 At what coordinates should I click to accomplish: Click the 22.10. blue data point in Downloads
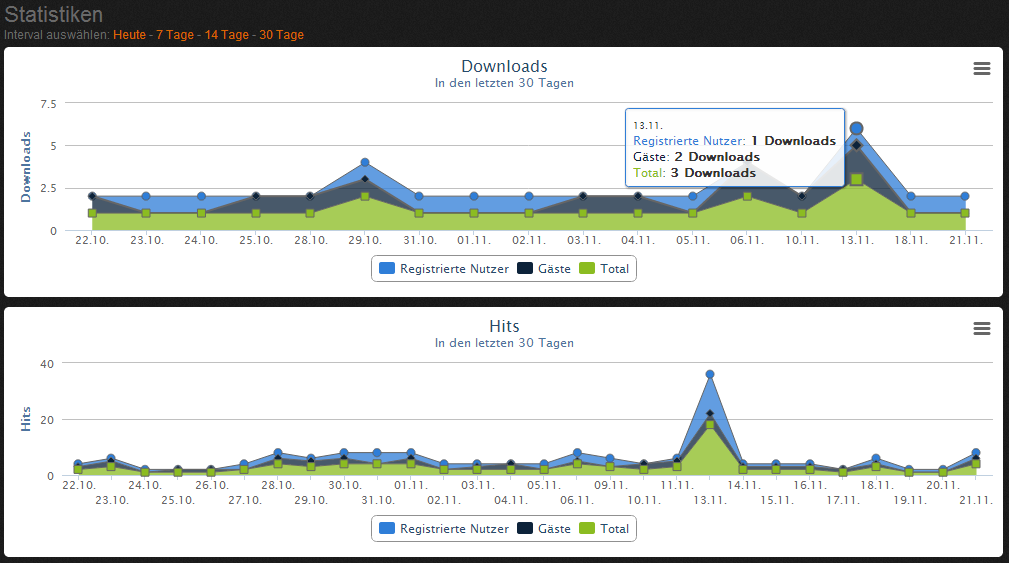pyautogui.click(x=92, y=196)
